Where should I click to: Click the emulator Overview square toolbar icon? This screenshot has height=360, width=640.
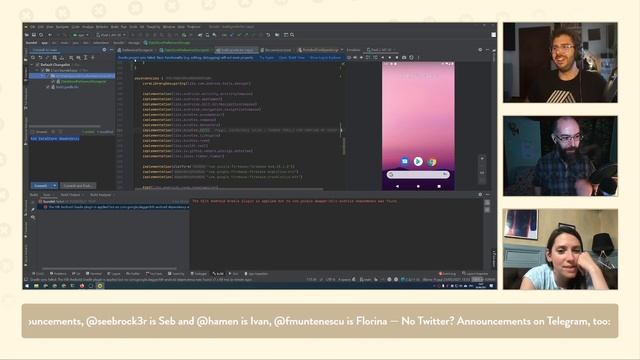click(396, 58)
